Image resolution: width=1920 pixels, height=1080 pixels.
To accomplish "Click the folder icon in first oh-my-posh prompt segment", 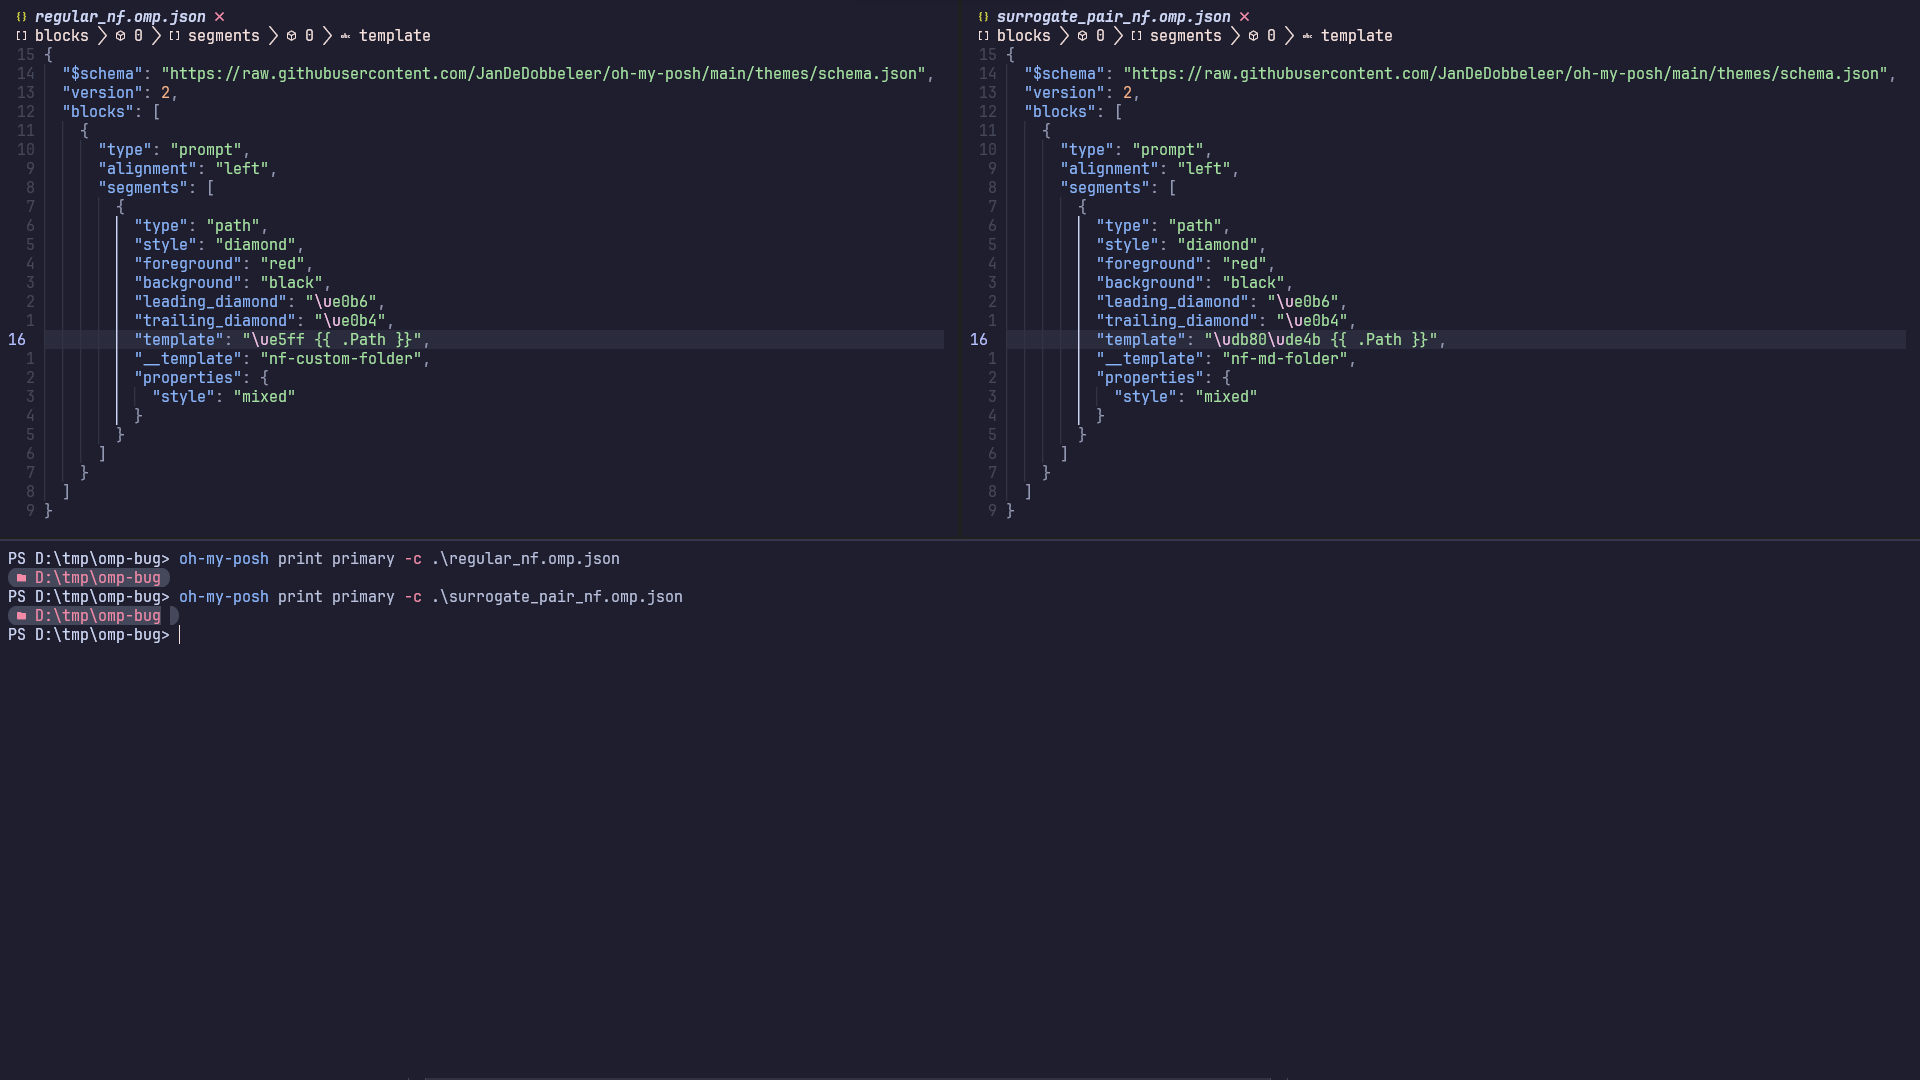I will (21, 577).
